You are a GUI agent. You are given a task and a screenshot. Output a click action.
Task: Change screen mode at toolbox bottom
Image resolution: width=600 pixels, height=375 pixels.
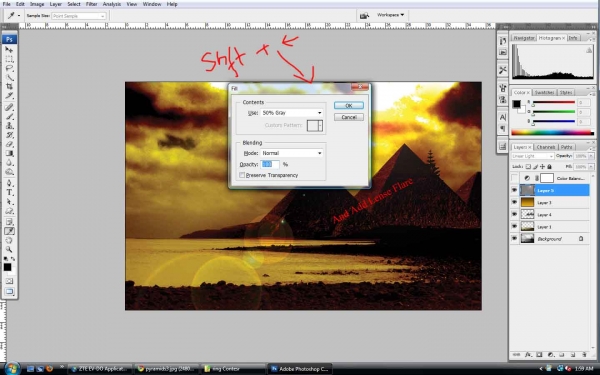coord(9,292)
